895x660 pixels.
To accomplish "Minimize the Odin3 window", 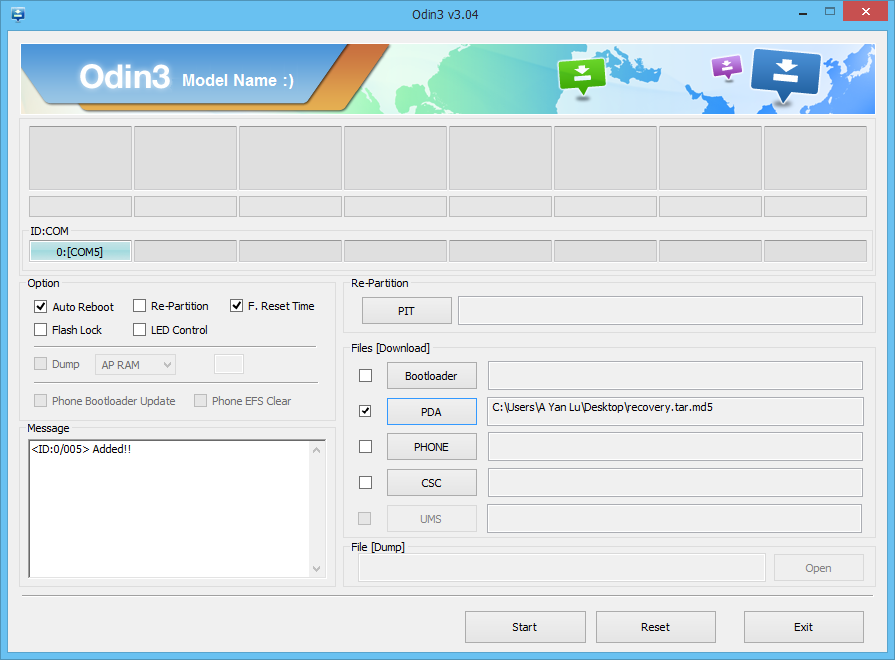I will pyautogui.click(x=803, y=13).
